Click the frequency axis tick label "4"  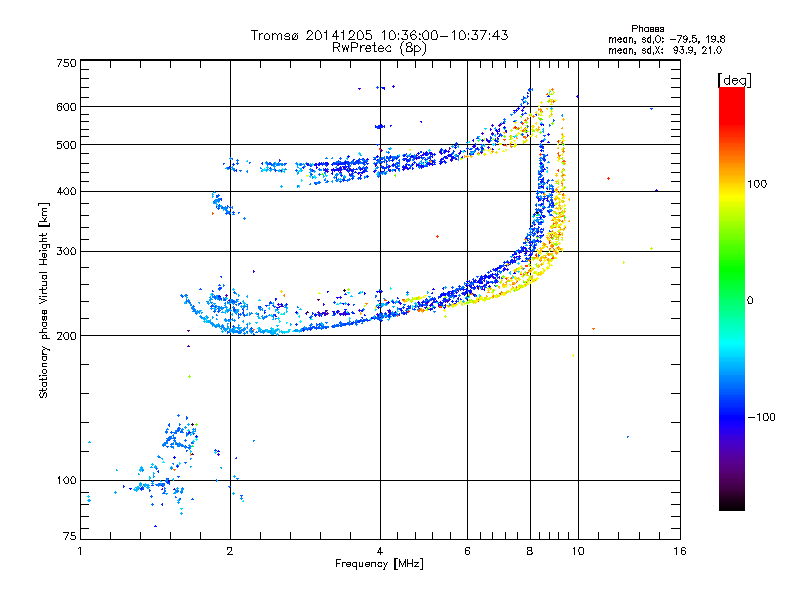tap(380, 551)
